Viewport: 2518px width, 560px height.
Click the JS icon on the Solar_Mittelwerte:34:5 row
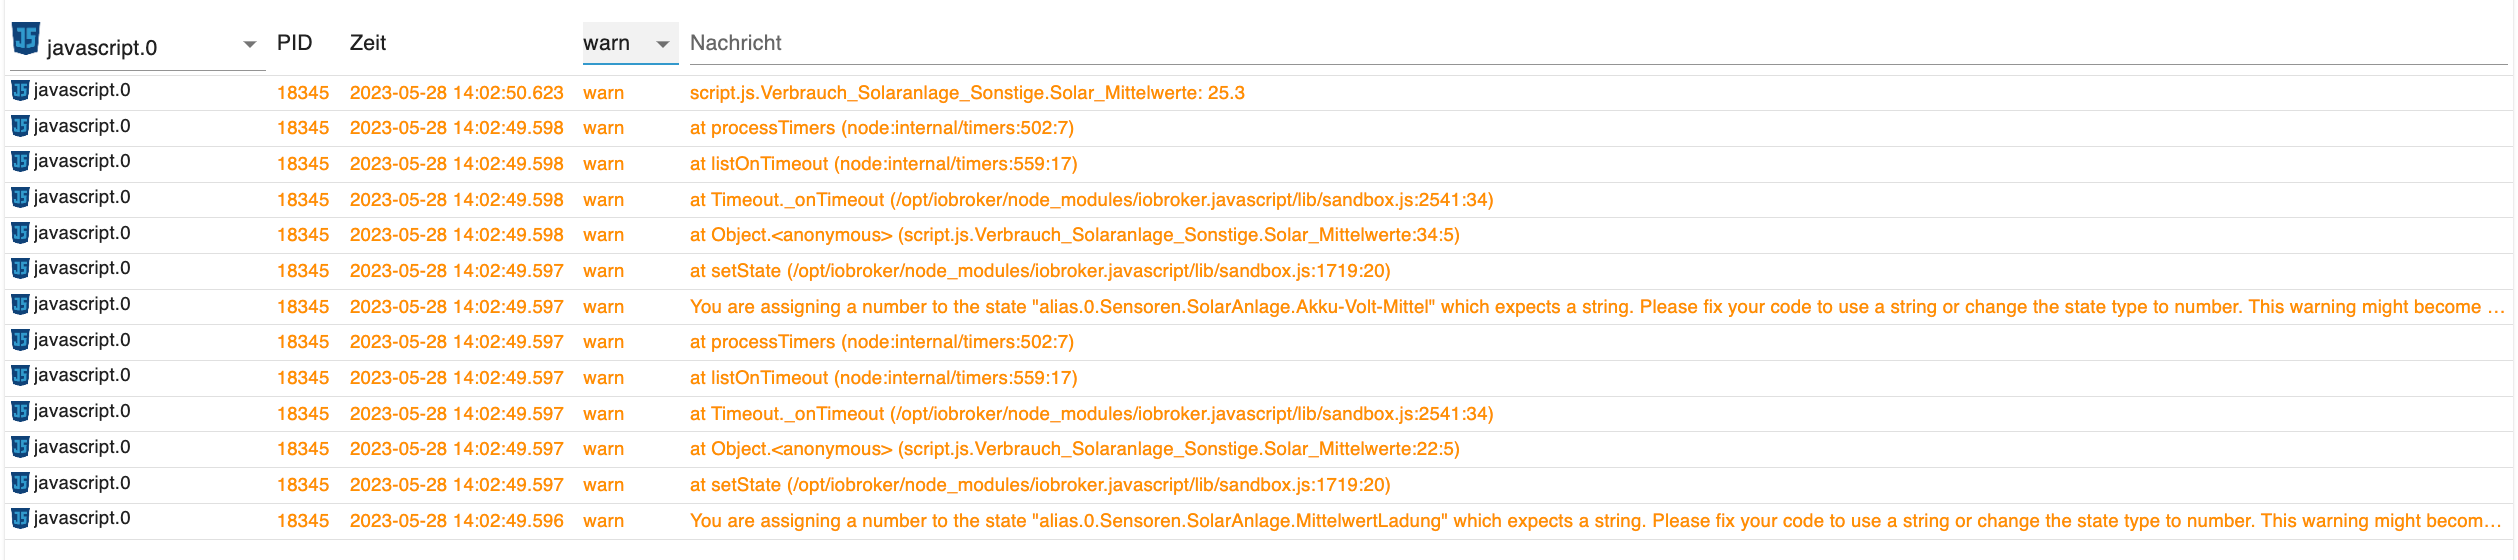click(20, 233)
